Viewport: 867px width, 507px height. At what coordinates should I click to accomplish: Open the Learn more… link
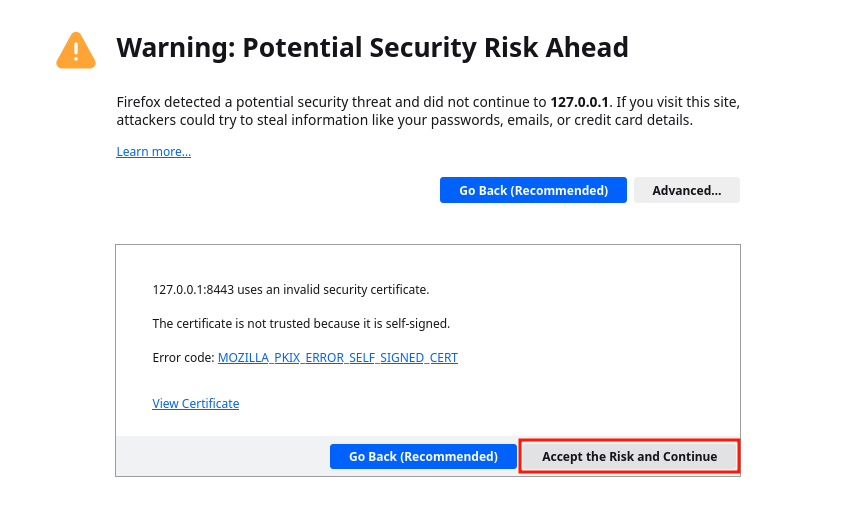[154, 151]
